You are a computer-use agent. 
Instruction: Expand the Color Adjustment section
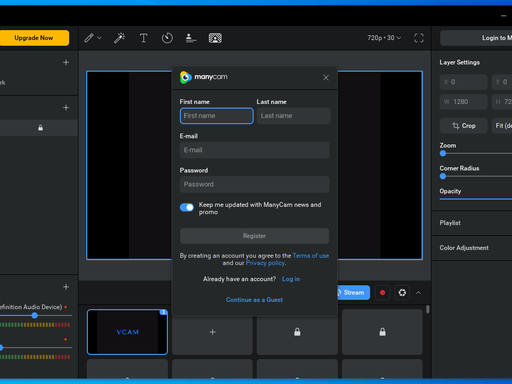click(472, 248)
